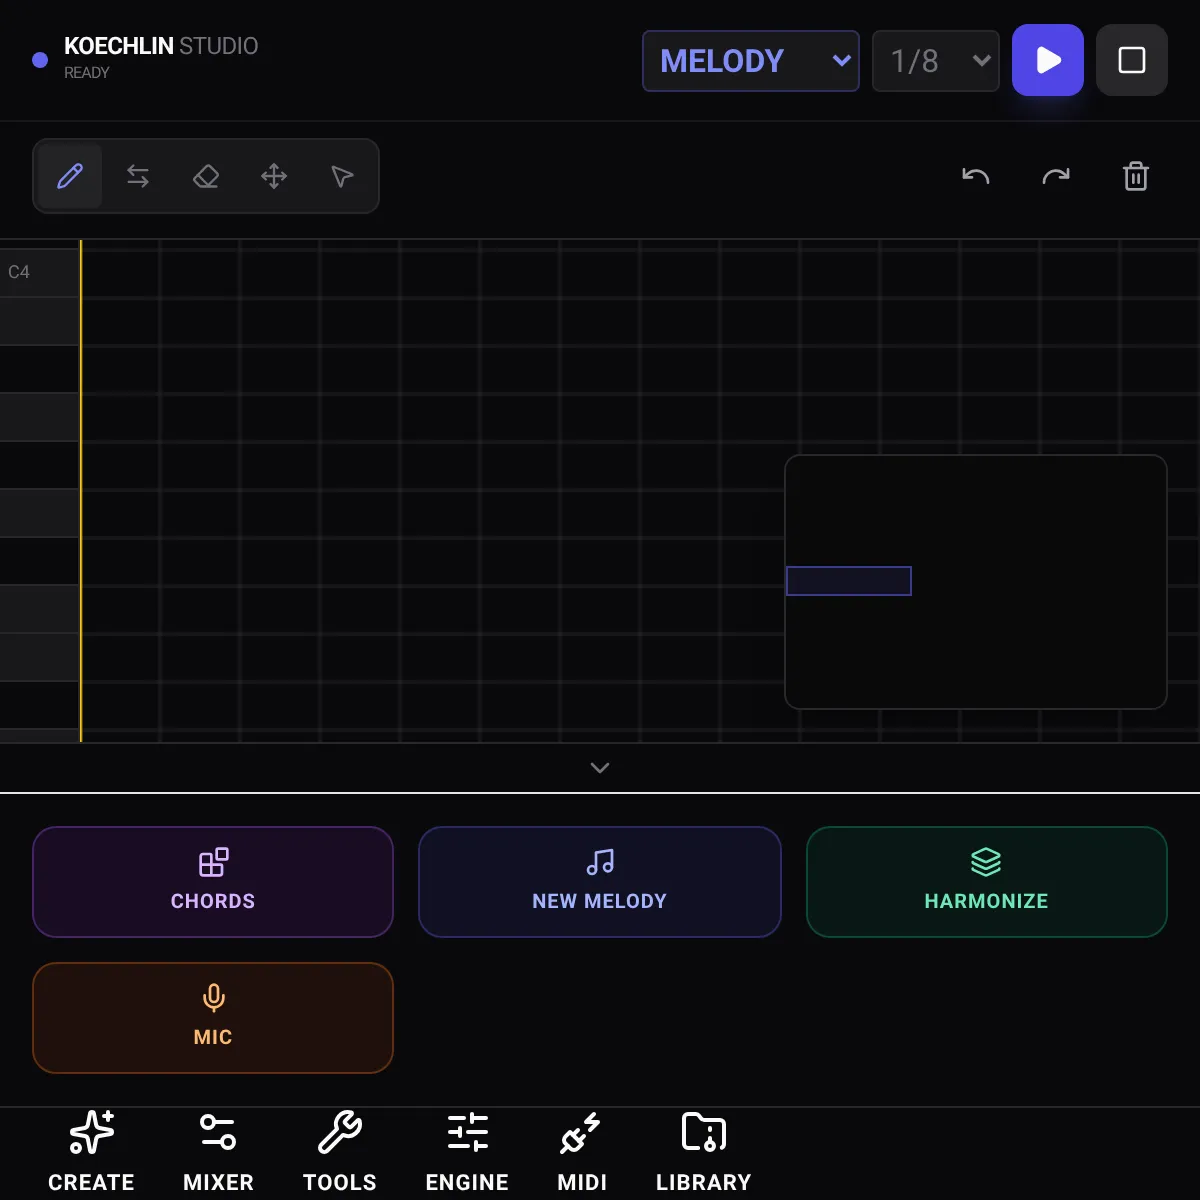This screenshot has height=1200, width=1200.
Task: Switch to the MIXER view
Action: tap(217, 1152)
